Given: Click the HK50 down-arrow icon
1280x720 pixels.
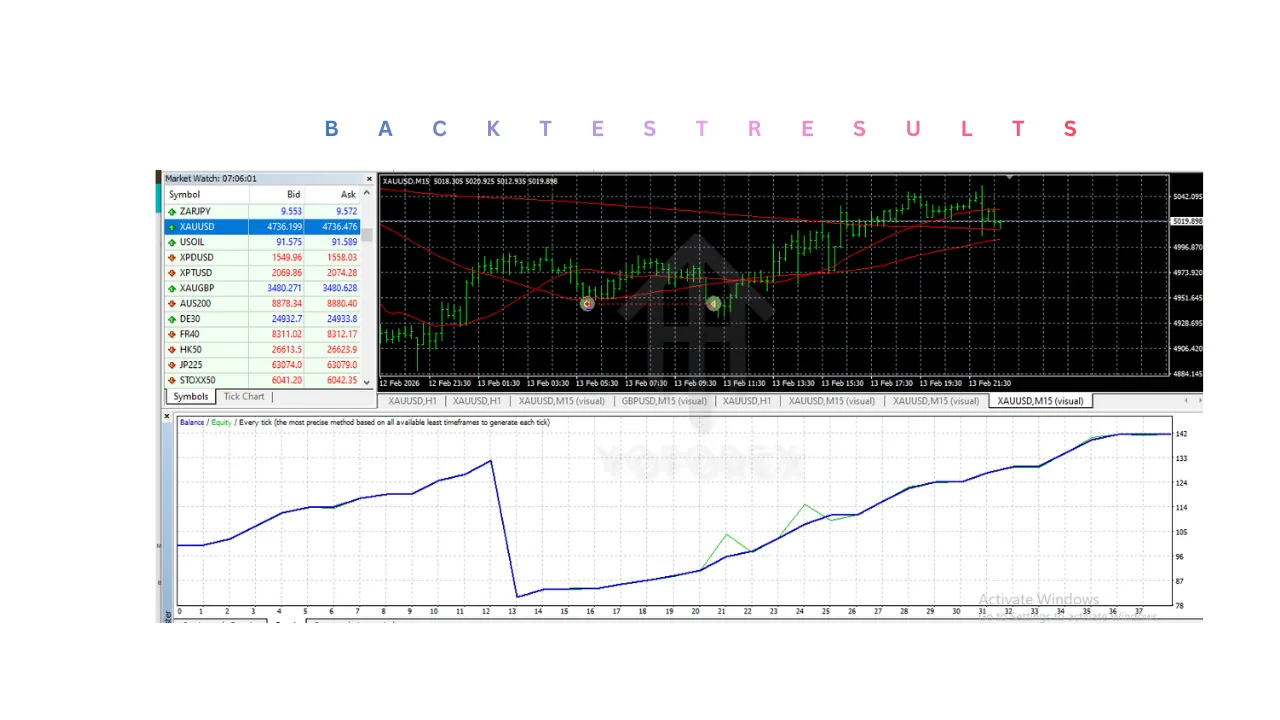Looking at the screenshot, I should click(172, 350).
